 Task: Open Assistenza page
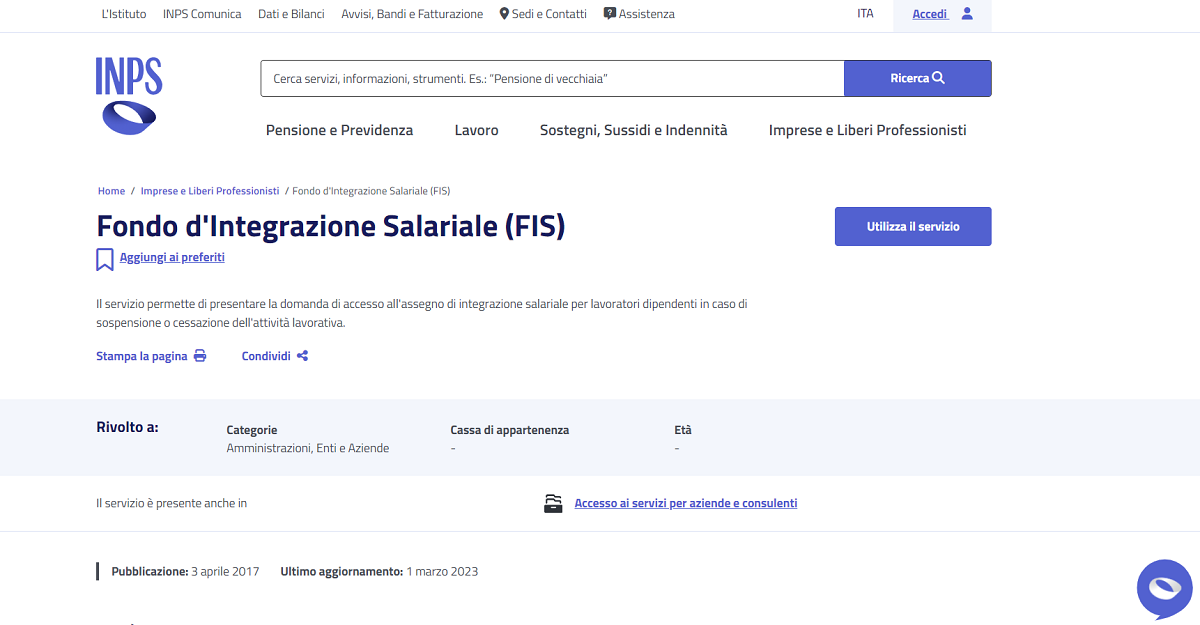pos(647,14)
